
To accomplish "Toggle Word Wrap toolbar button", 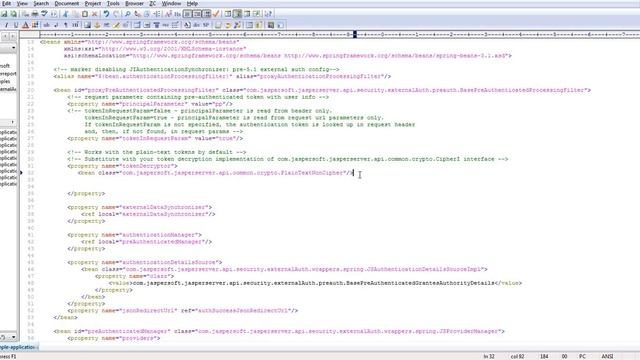I will point(187,14).
